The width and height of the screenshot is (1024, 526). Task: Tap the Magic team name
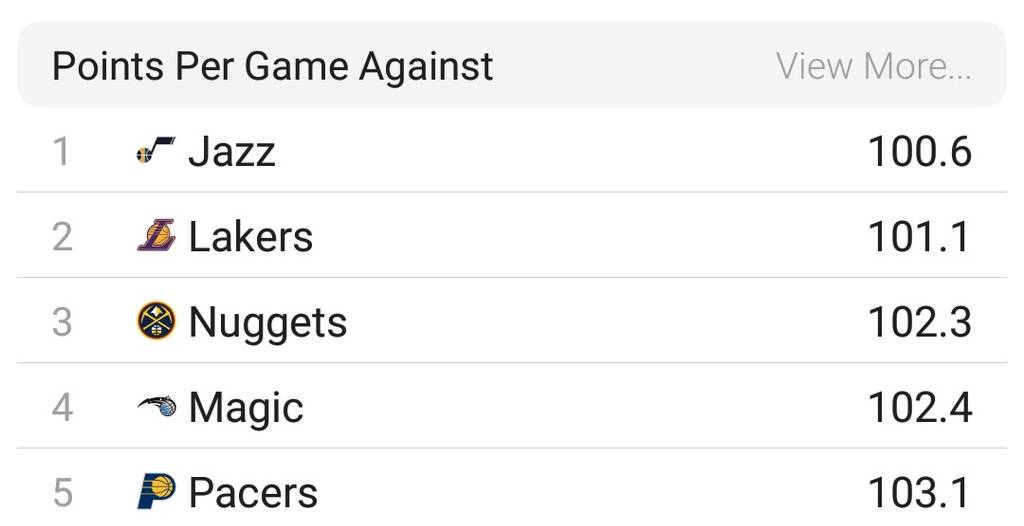pos(245,407)
